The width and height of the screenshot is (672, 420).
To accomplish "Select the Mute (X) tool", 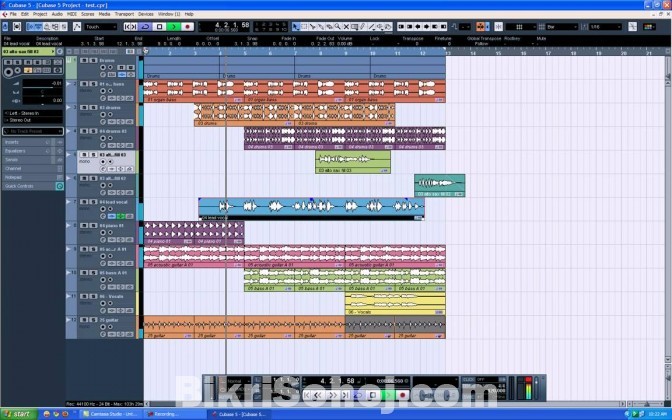I will 346,27.
